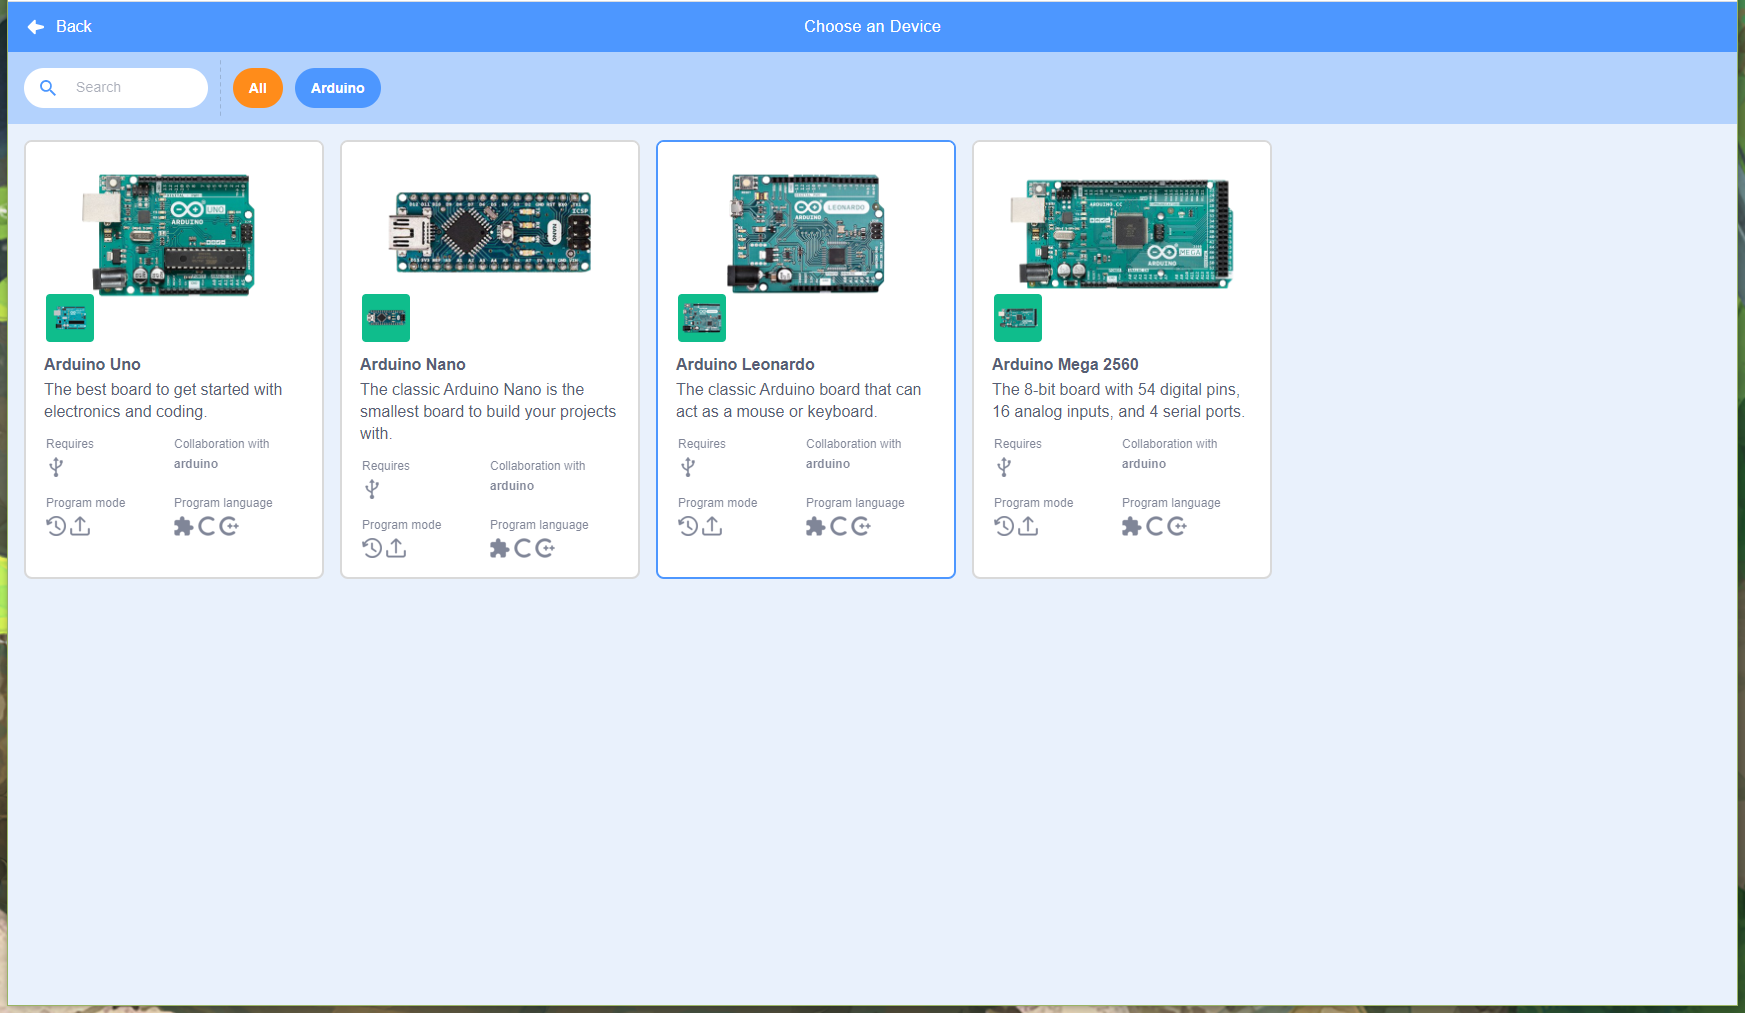1745x1013 pixels.
Task: Click 'arduino' collaboration text on Arduino Uno card
Action: point(196,464)
